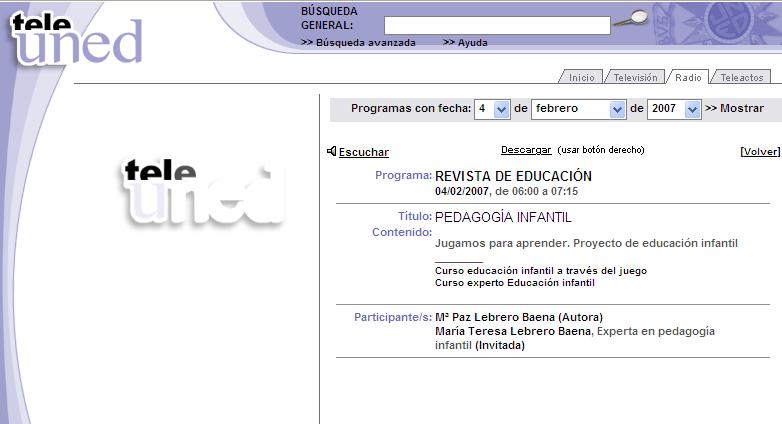Open the day dropdown showing 4
The height and width of the screenshot is (424, 782).
pyautogui.click(x=492, y=109)
